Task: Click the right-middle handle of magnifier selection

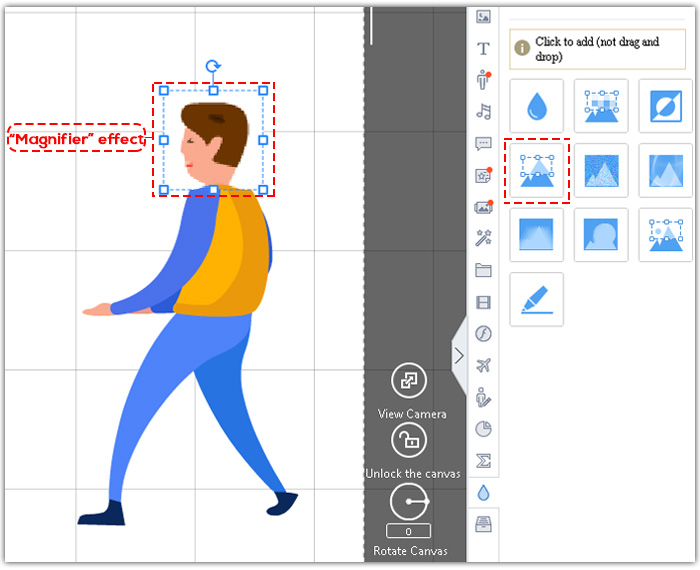Action: [263, 140]
